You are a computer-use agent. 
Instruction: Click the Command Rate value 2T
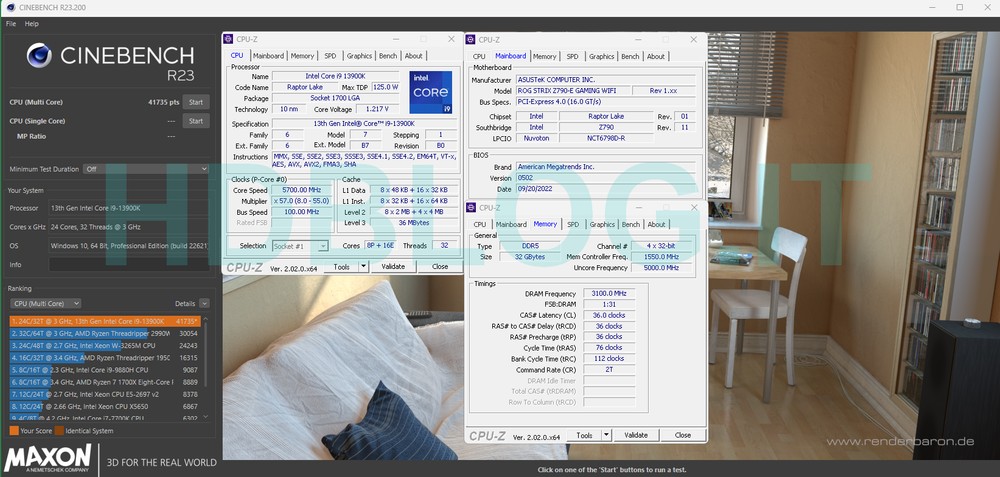608,369
